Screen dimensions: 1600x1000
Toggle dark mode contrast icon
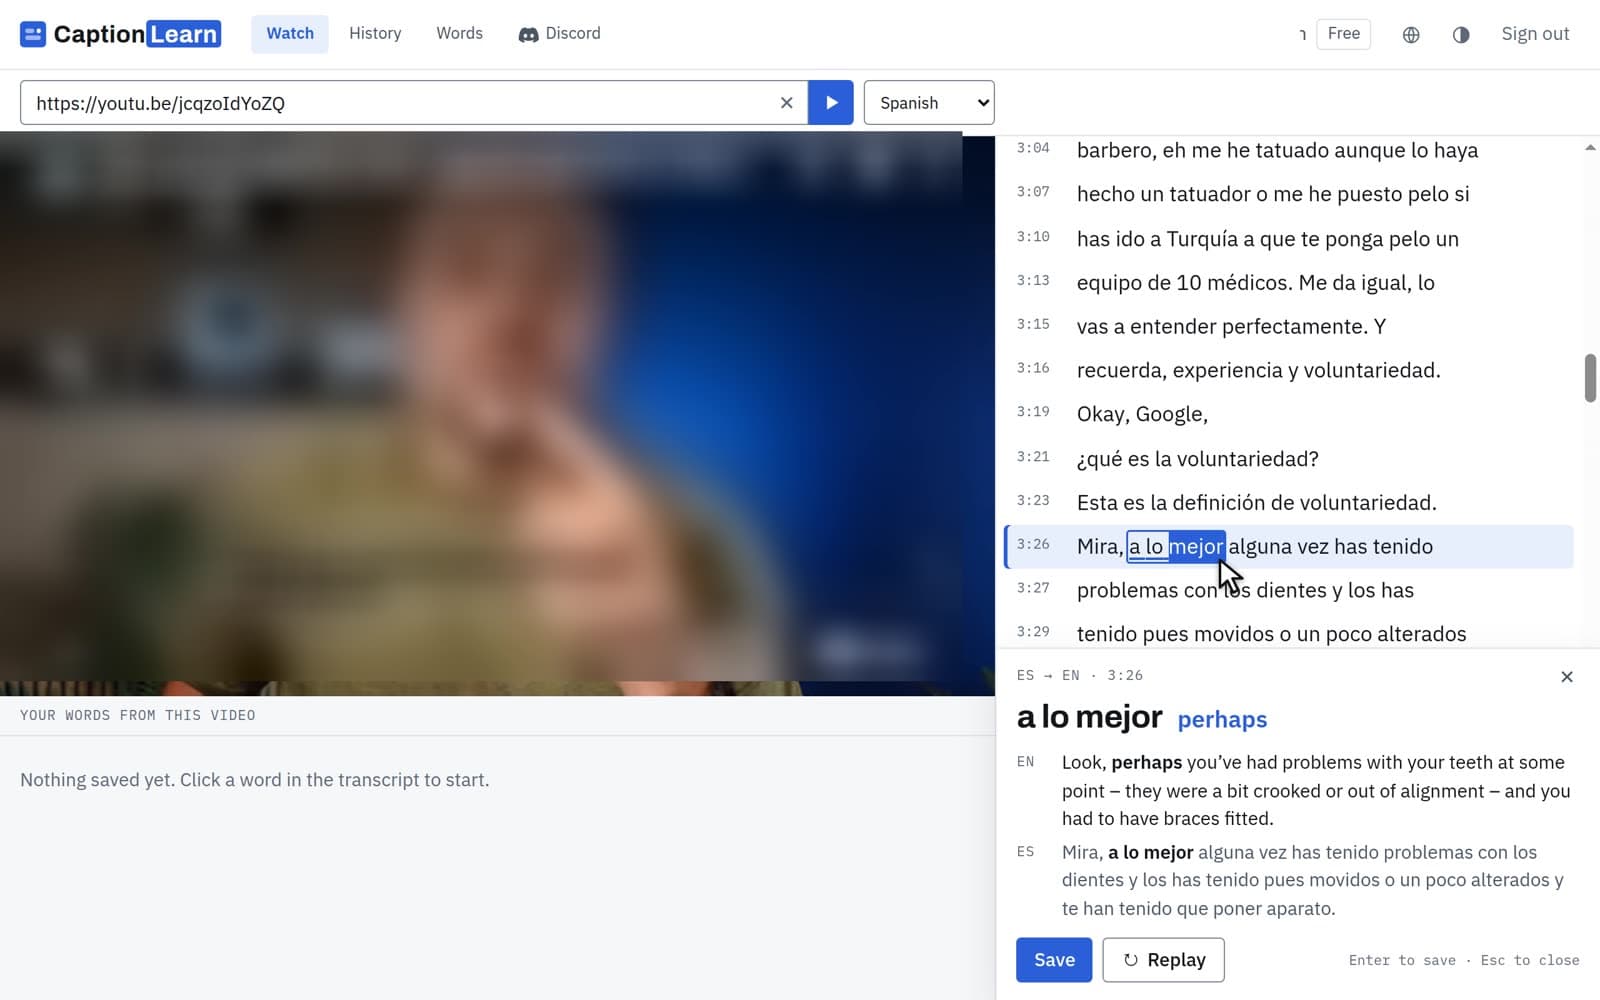[x=1461, y=35]
